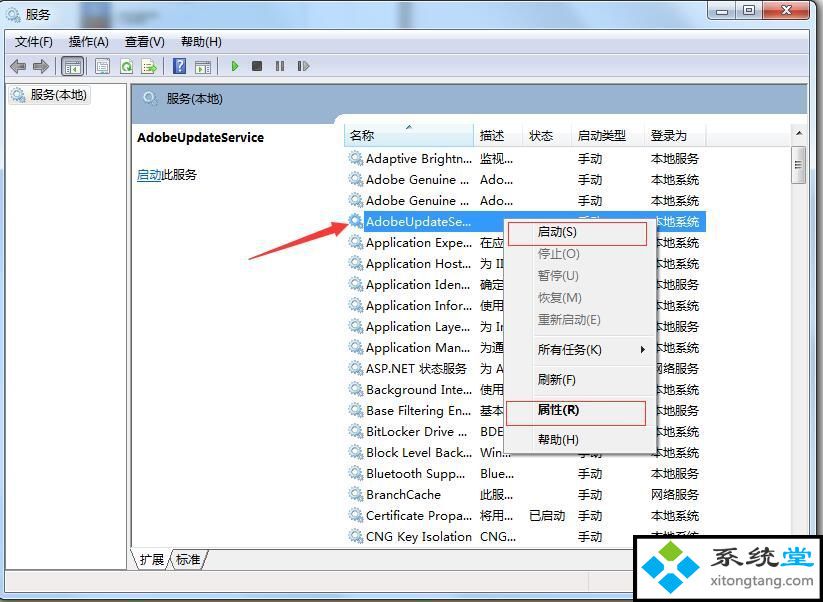Select the Application Host service name

pos(418,263)
